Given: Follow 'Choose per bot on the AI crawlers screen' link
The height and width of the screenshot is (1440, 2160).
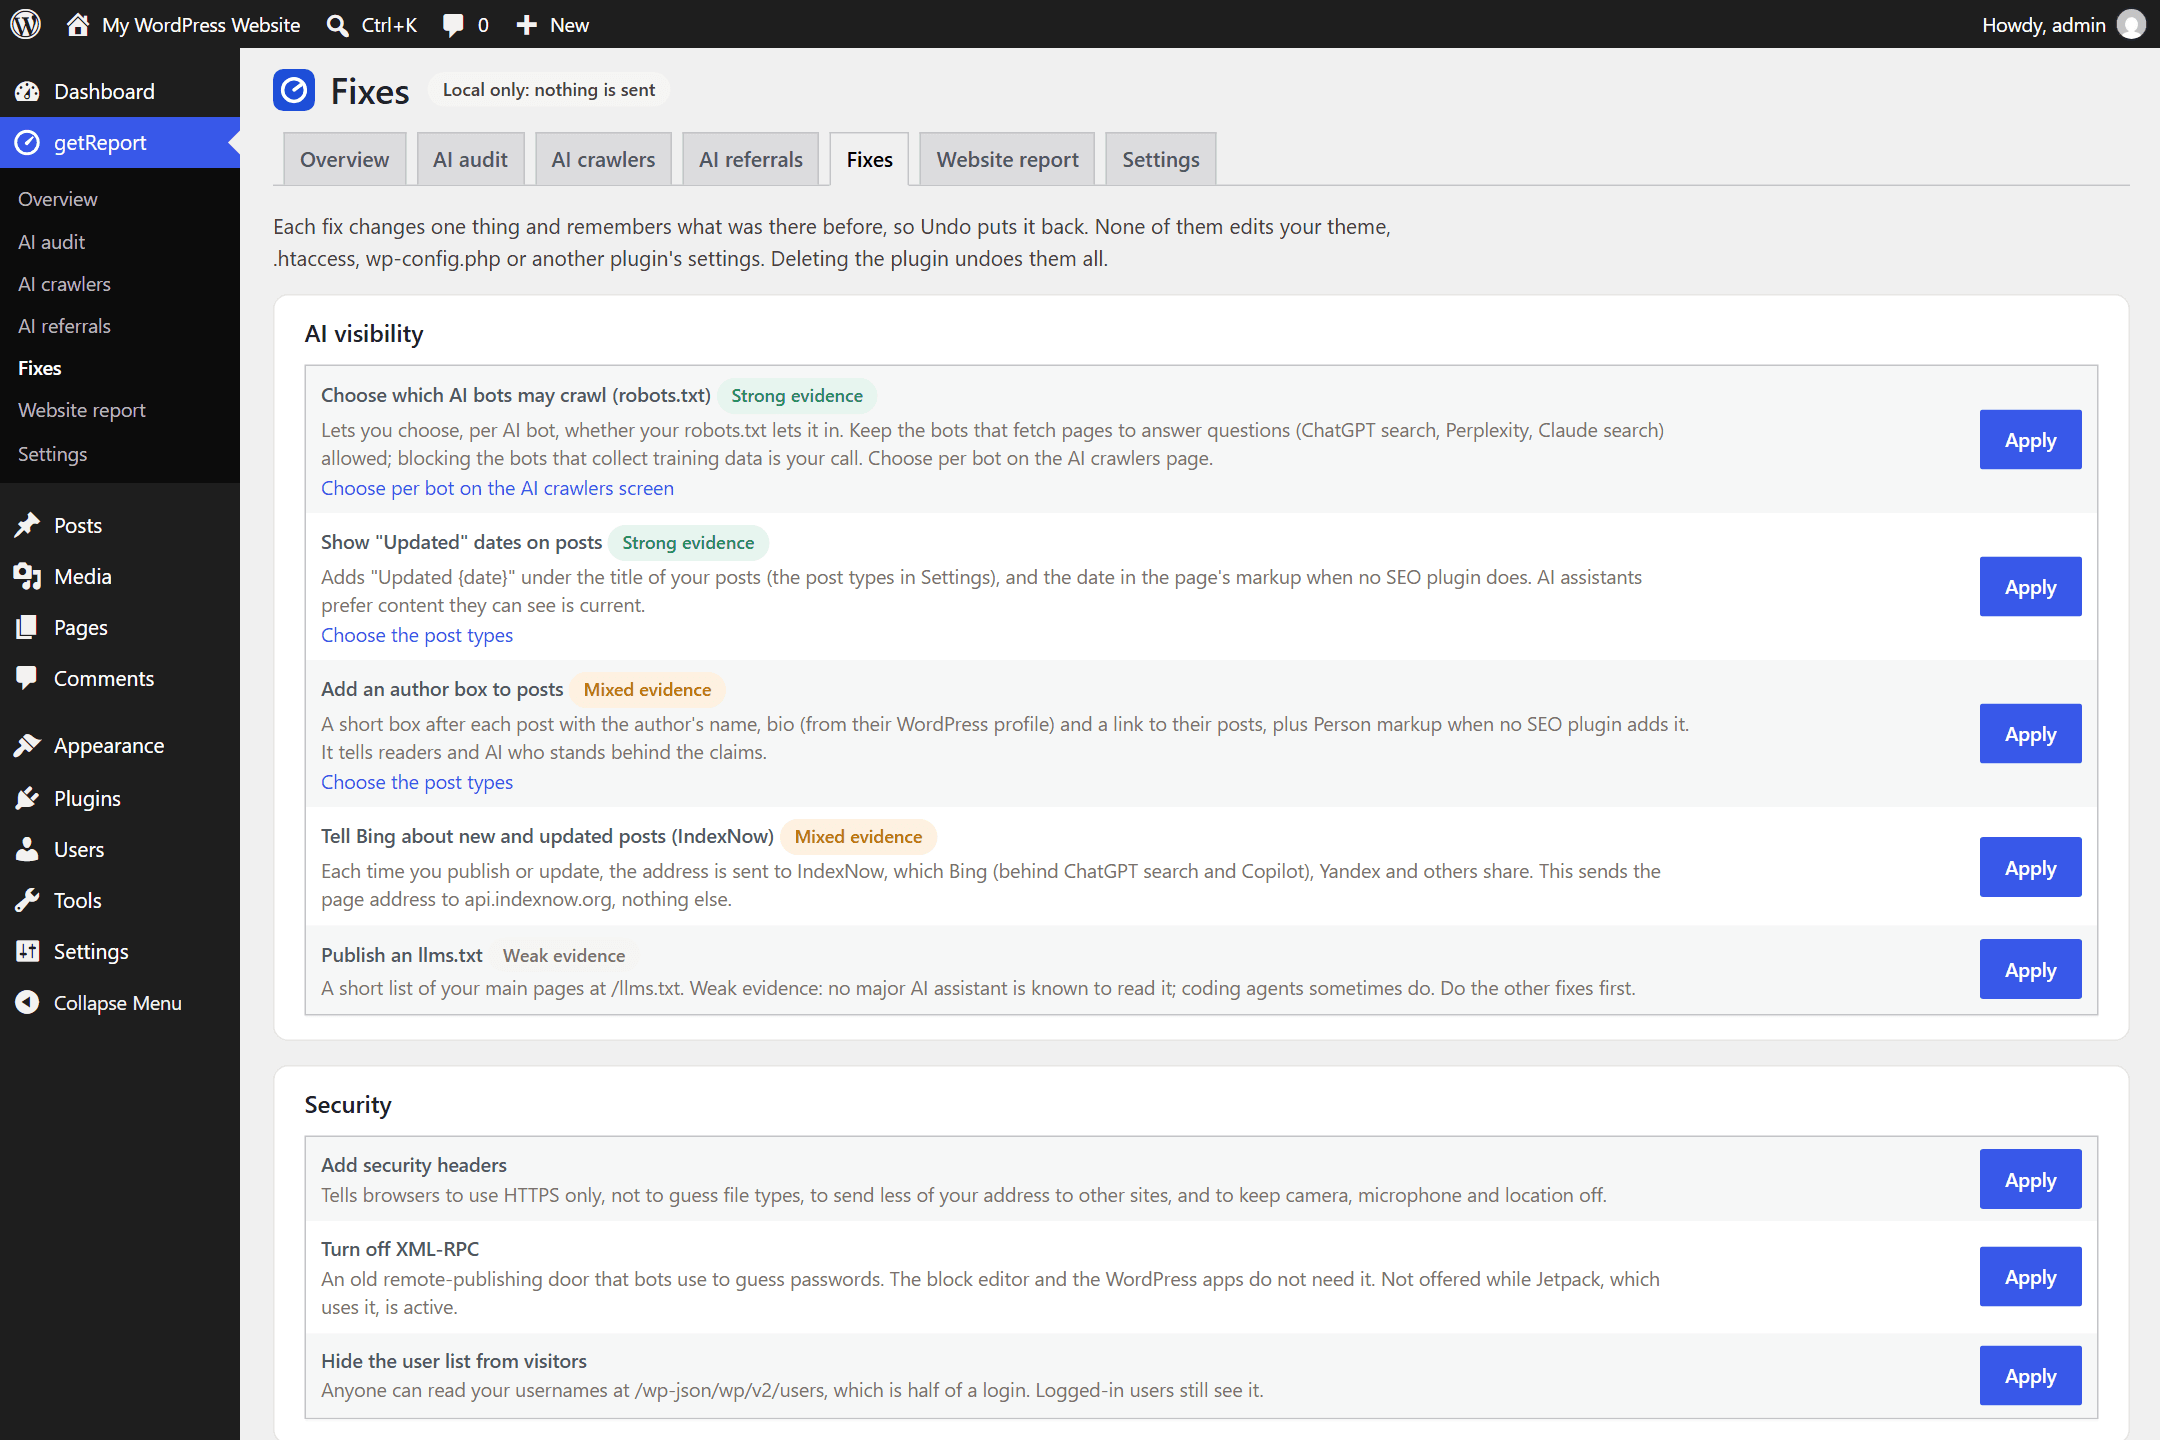Looking at the screenshot, I should tap(497, 488).
